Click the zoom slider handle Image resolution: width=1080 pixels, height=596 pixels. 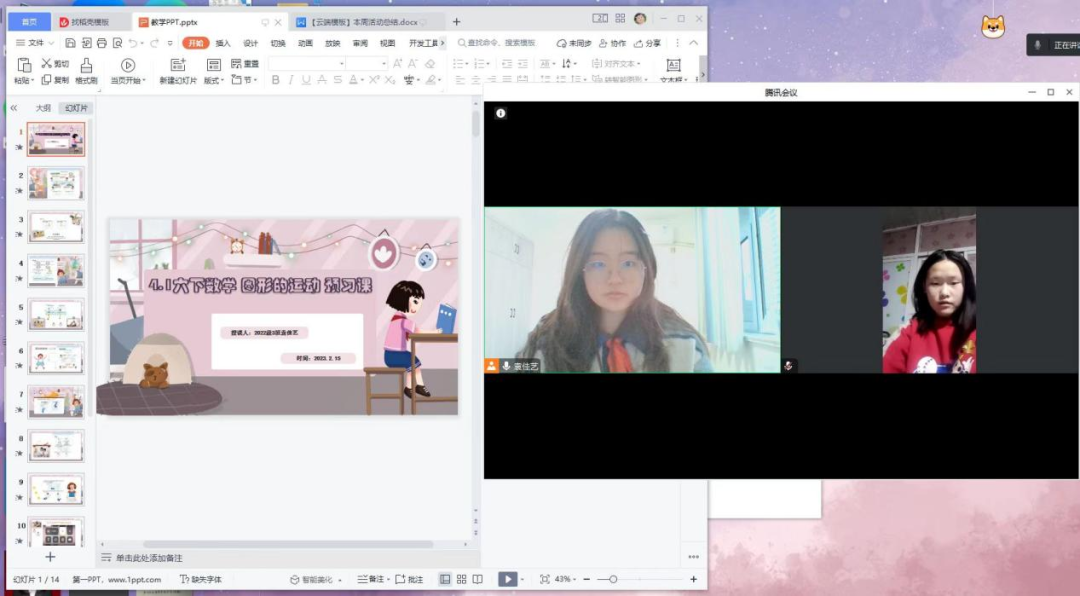613,579
